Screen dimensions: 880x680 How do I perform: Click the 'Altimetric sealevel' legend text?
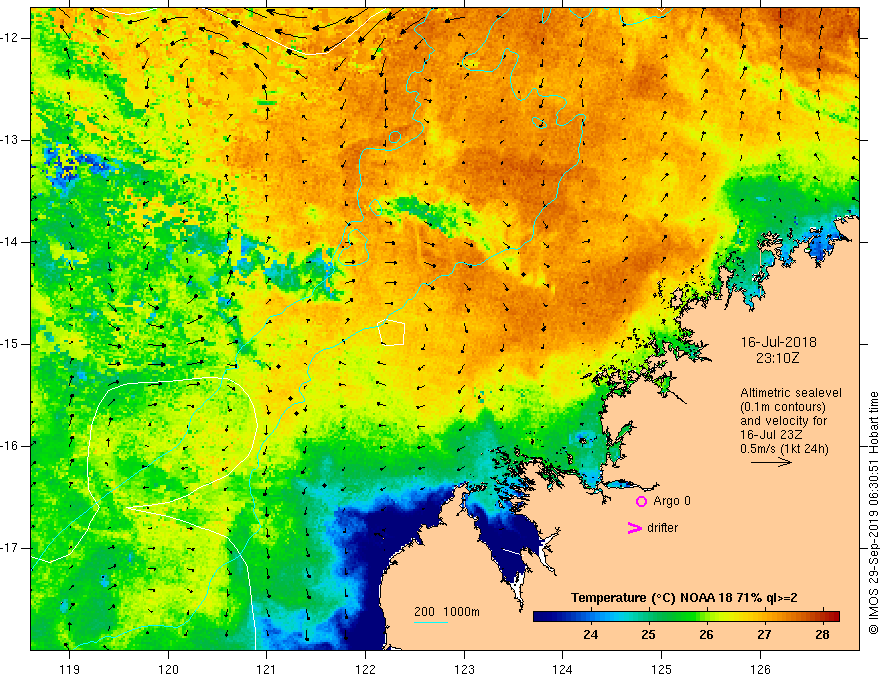pos(791,393)
